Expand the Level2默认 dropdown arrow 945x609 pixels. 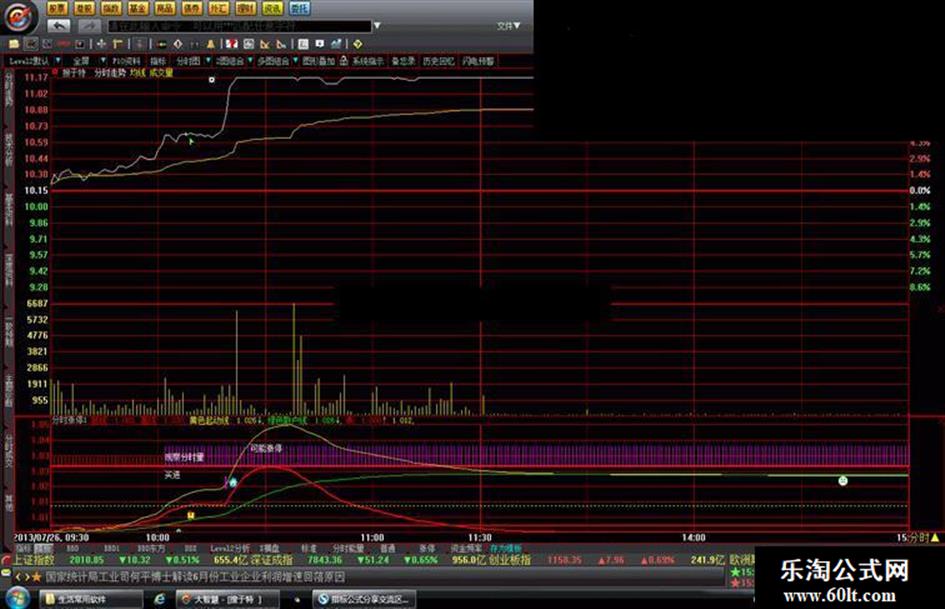pyautogui.click(x=58, y=61)
